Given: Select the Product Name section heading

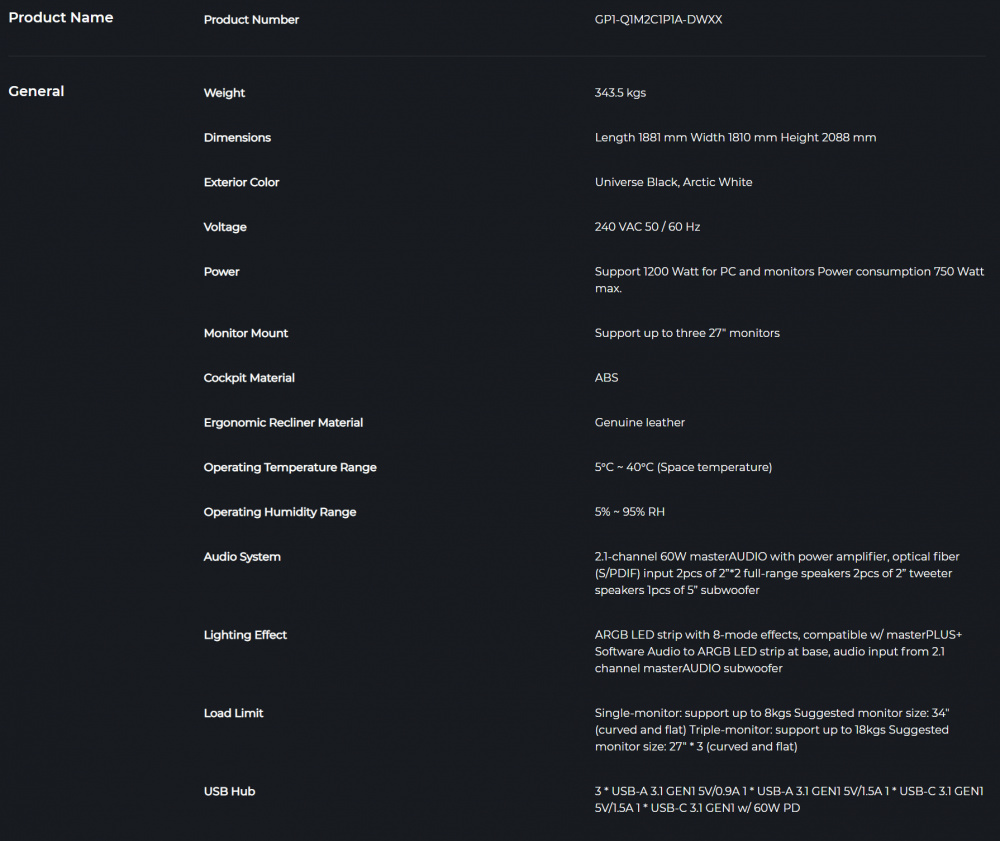Looking at the screenshot, I should pyautogui.click(x=61, y=18).
